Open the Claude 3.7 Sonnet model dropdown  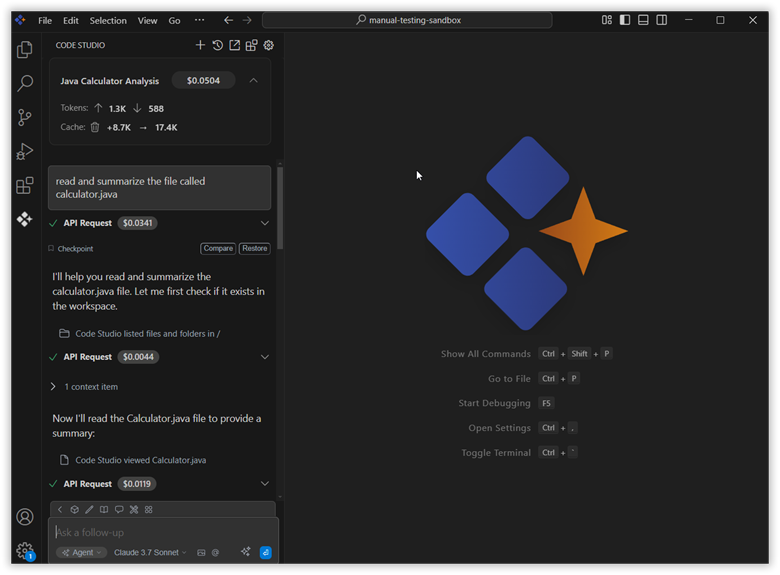click(x=150, y=552)
